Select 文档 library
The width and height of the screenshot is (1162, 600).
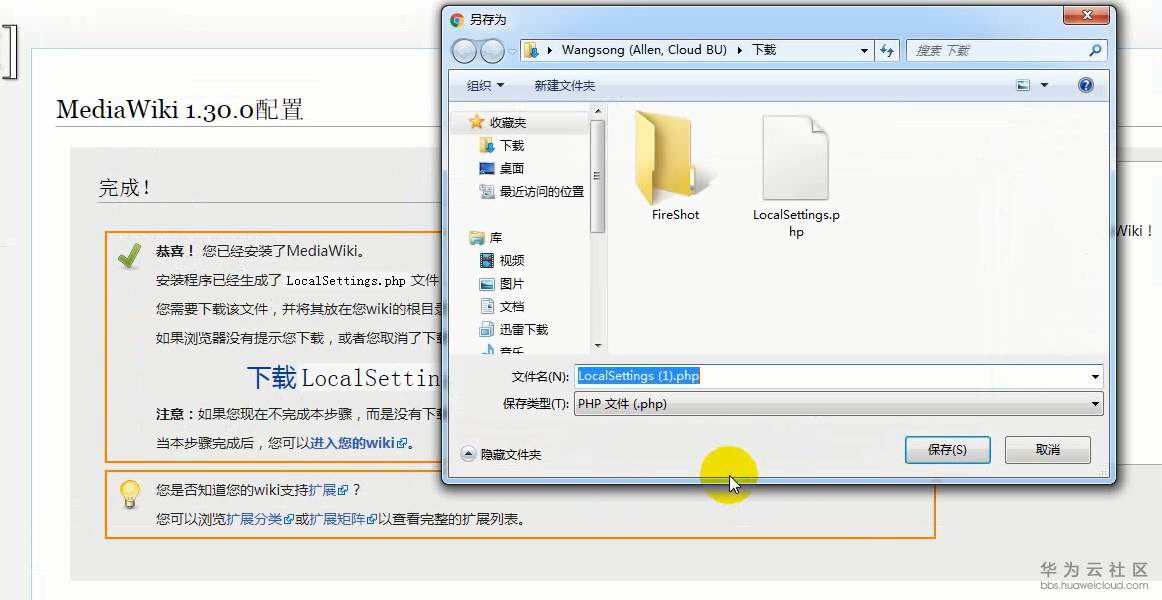click(511, 306)
